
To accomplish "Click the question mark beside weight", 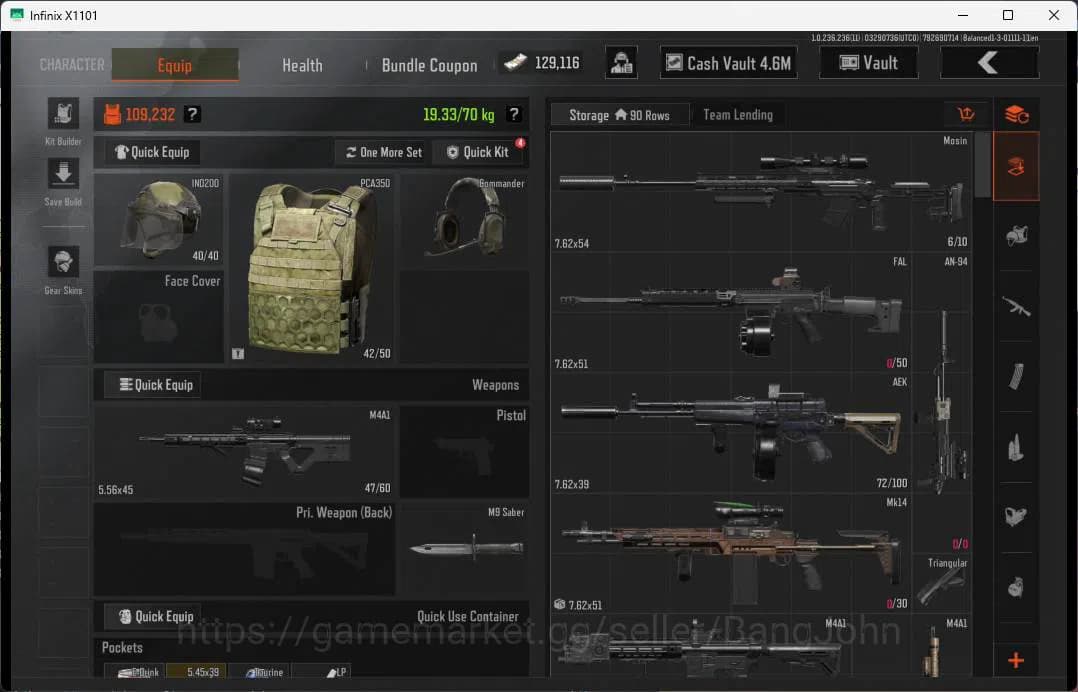I will [x=514, y=114].
